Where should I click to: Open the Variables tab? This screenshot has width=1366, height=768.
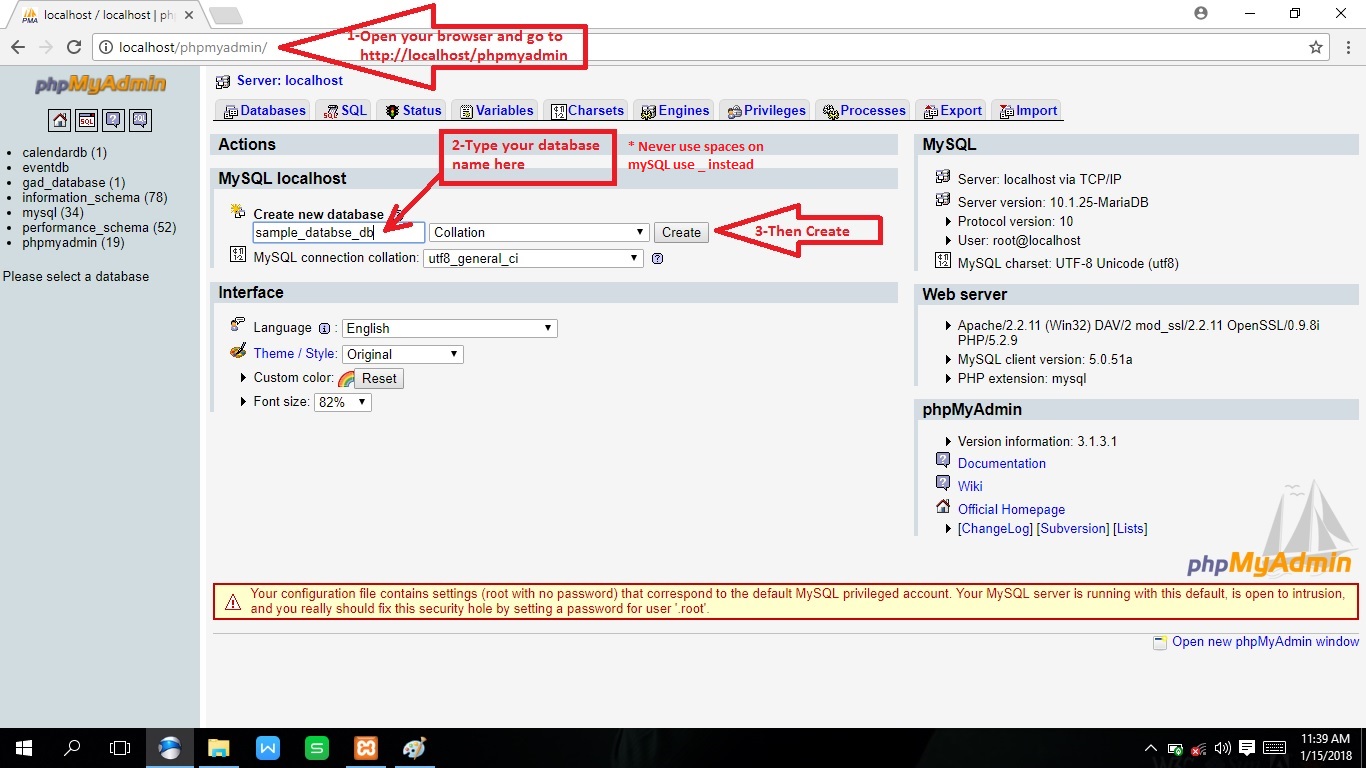click(496, 111)
